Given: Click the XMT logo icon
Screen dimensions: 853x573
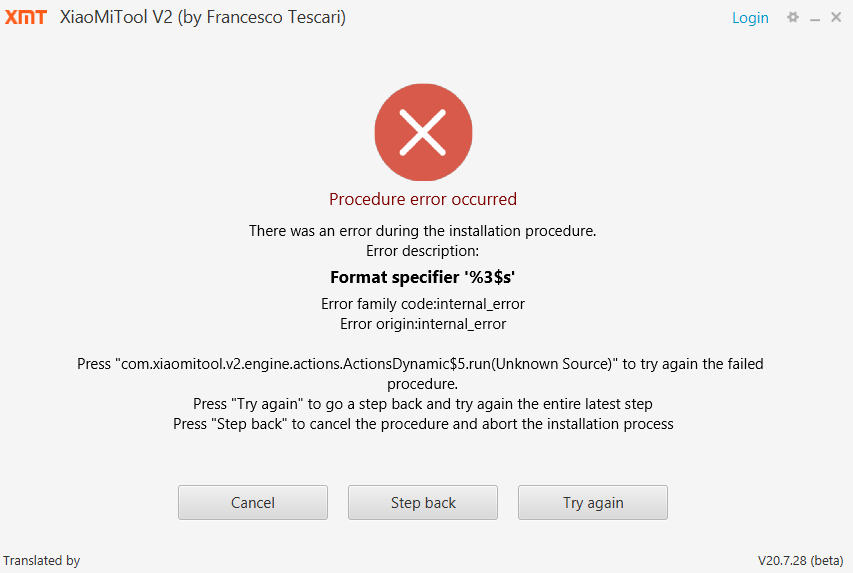Looking at the screenshot, I should (25, 17).
